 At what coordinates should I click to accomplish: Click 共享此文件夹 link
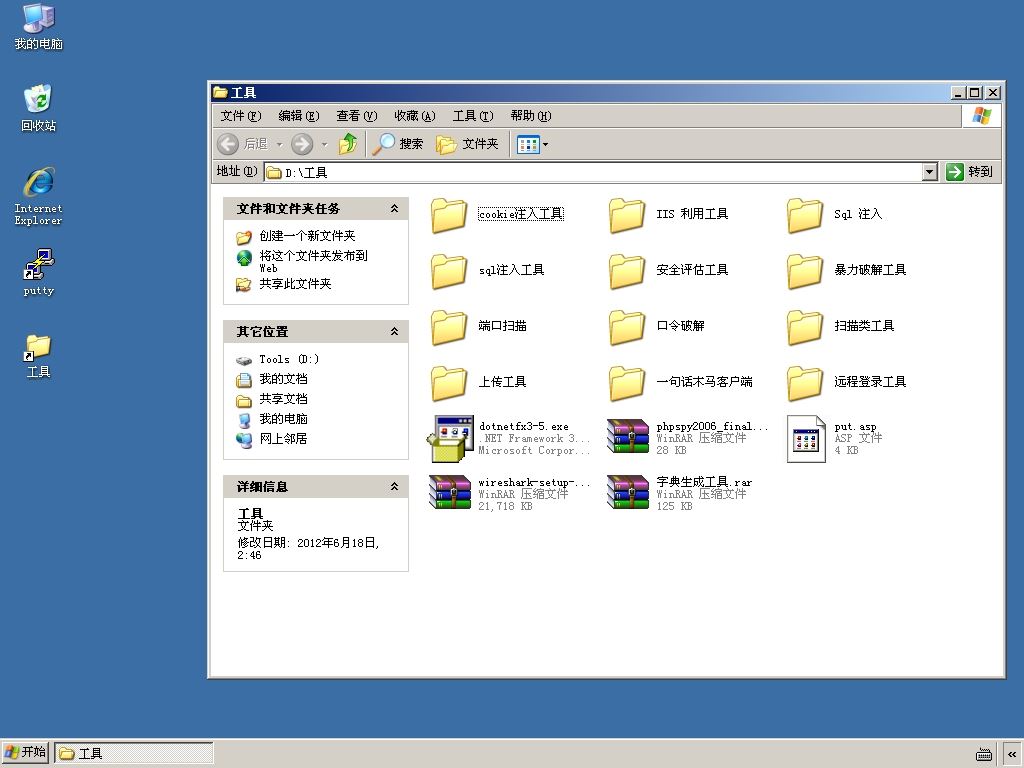(x=295, y=283)
